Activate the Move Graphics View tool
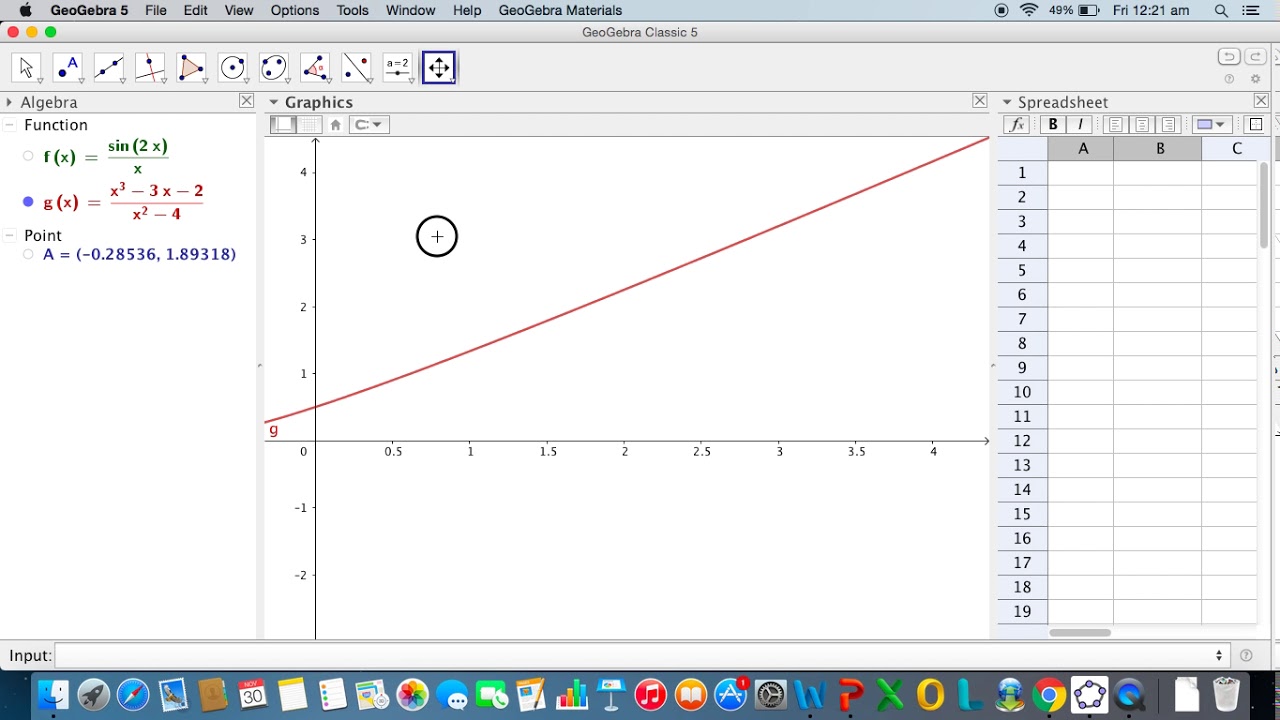The height and width of the screenshot is (720, 1280). tap(439, 68)
